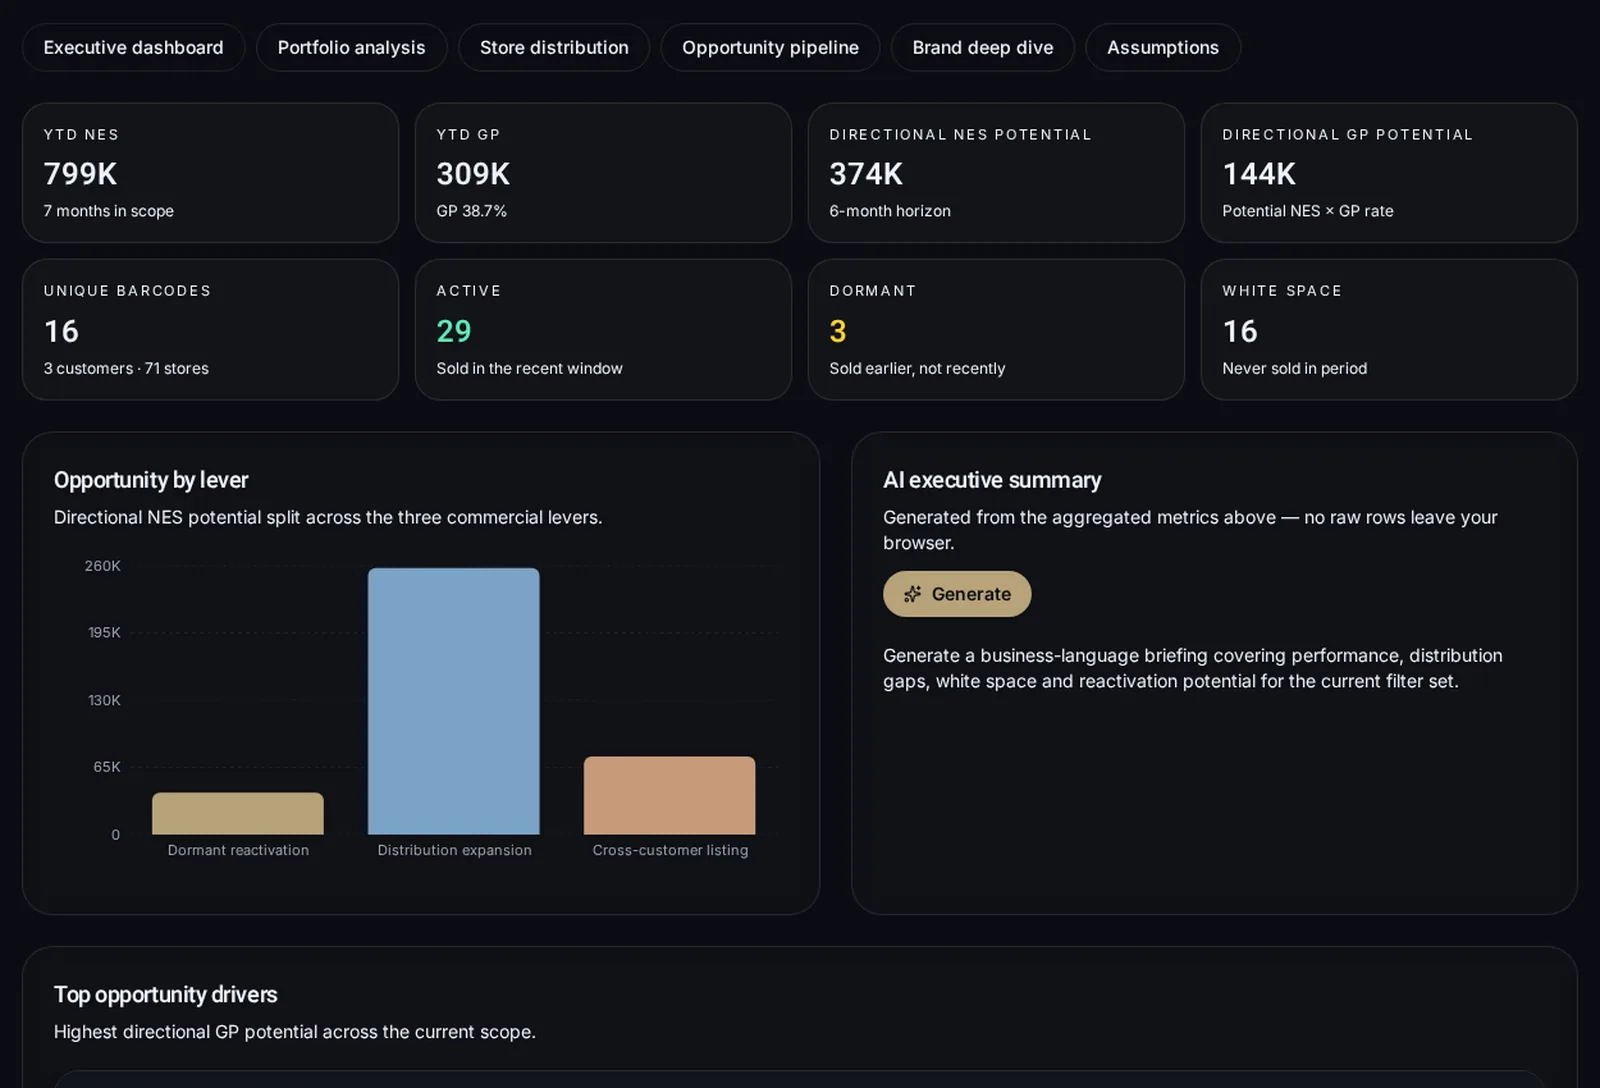The height and width of the screenshot is (1088, 1600).
Task: Go to the Store distribution tab
Action: click(x=554, y=48)
